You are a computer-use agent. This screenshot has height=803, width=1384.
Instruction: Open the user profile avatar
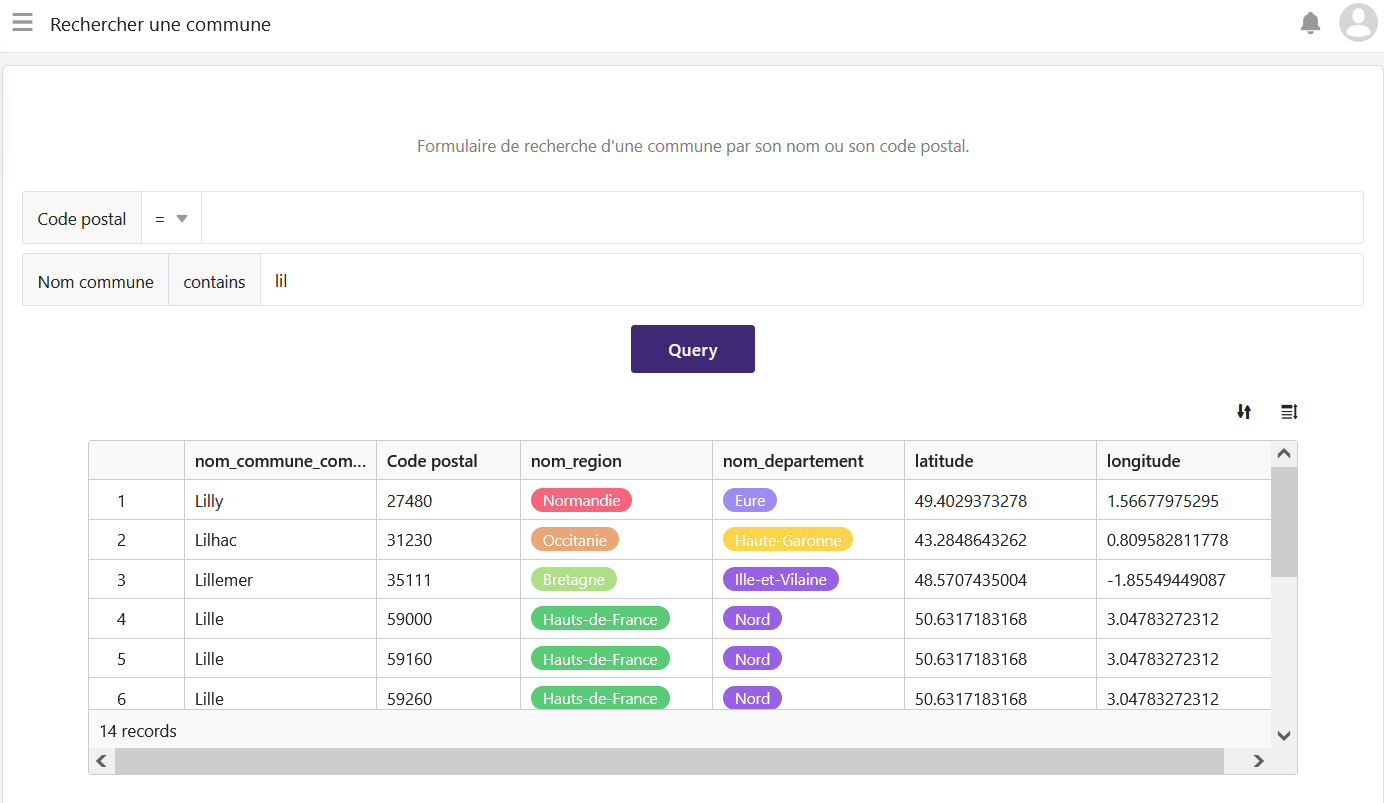1358,22
